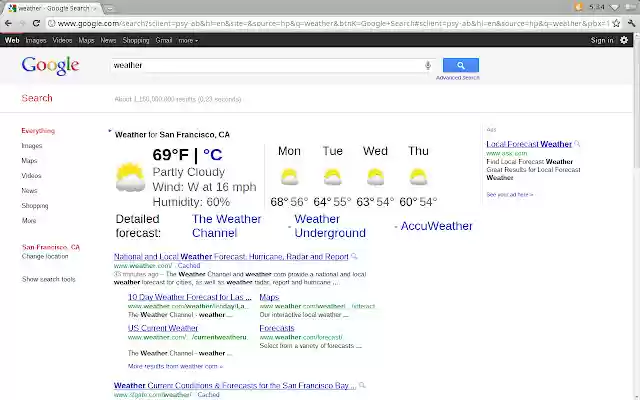Click the Mon forecast weather icon
Viewport: 640px width, 400px height.
289,177
